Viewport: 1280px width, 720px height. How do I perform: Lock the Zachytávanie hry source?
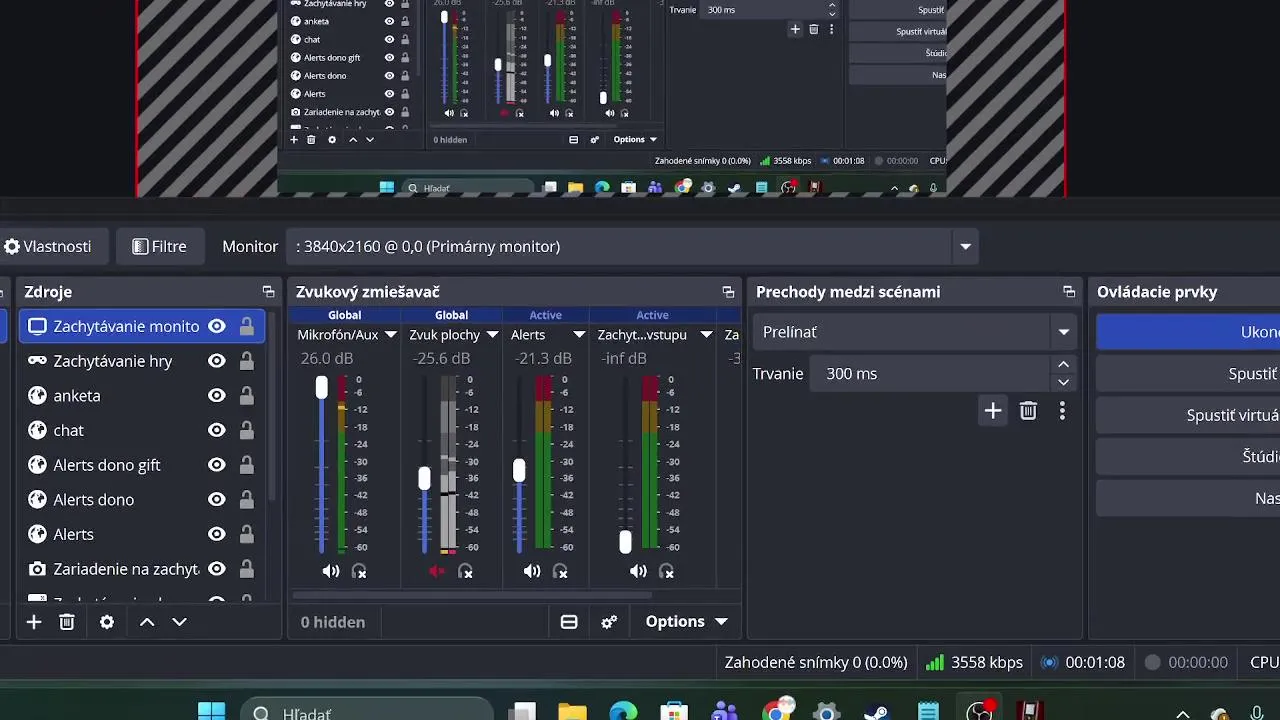[246, 361]
